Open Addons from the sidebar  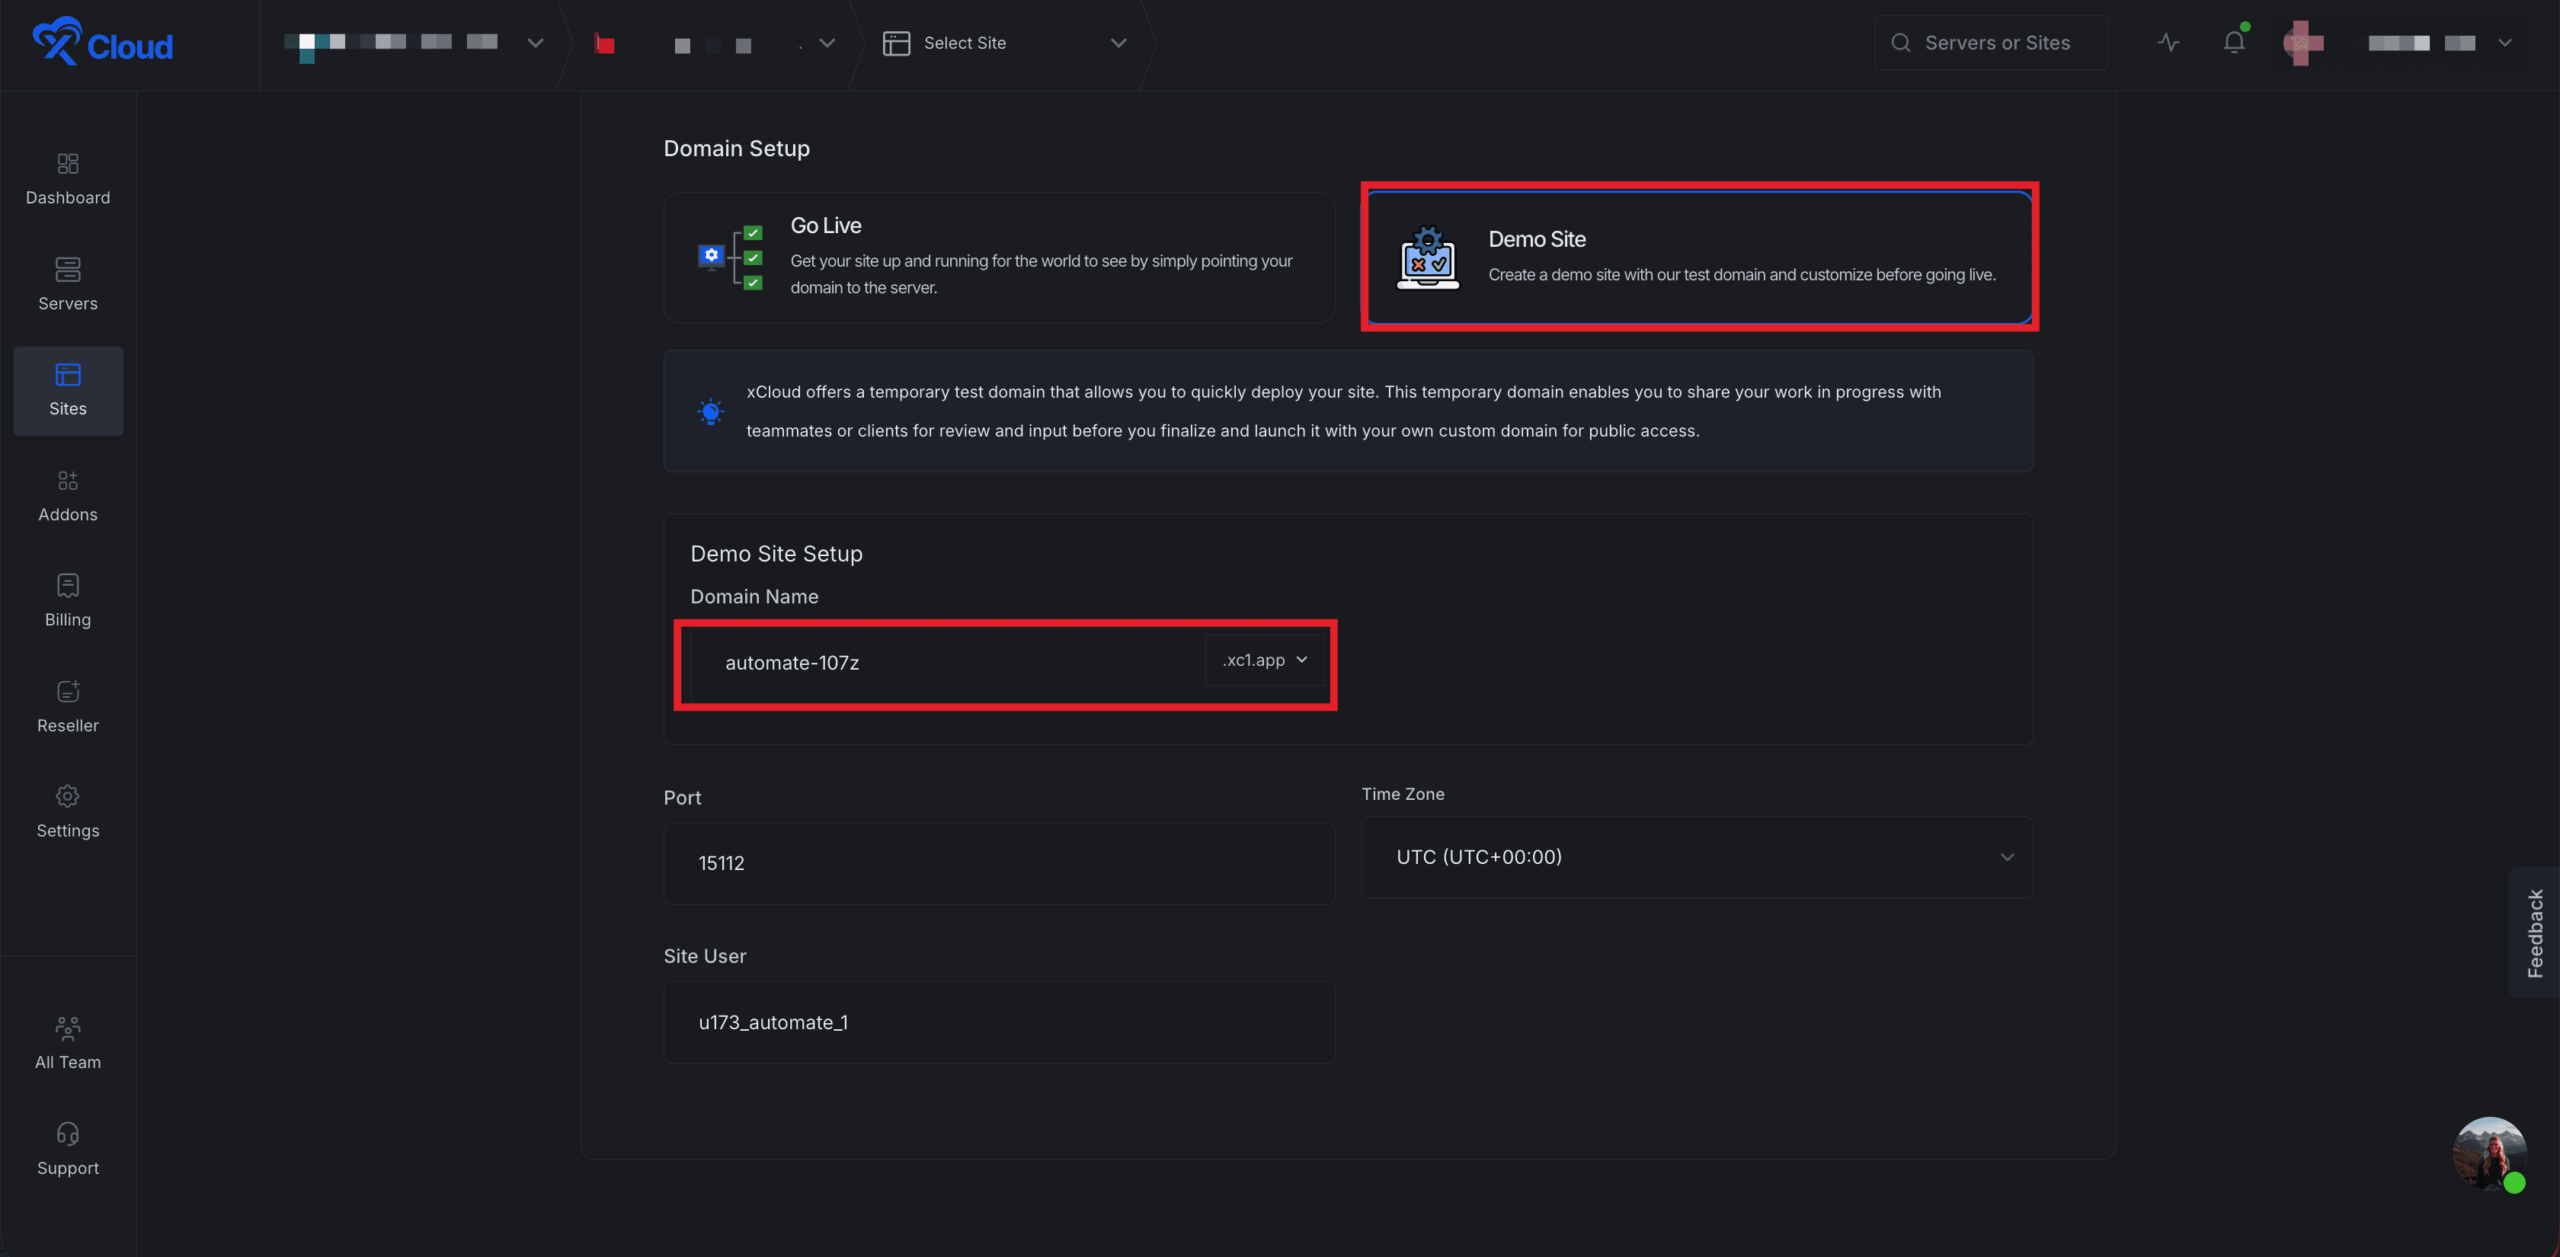(68, 496)
